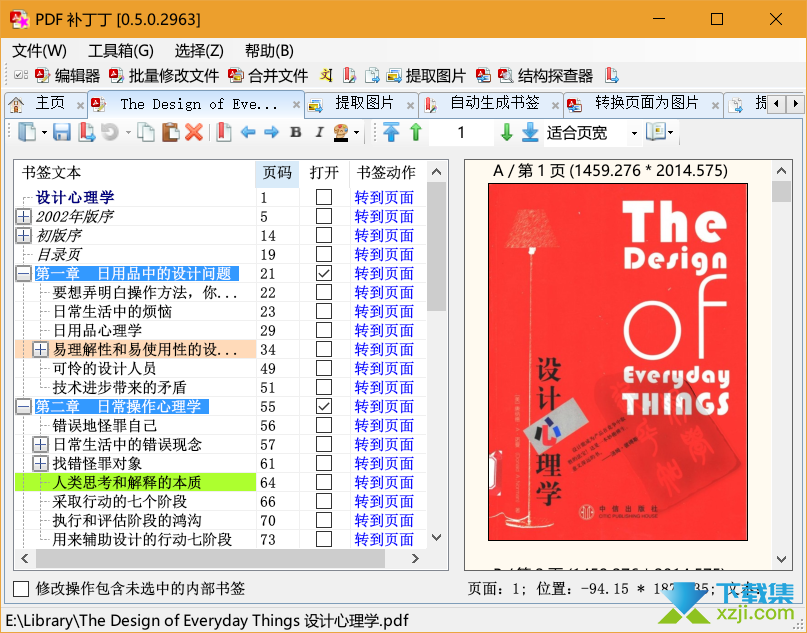Toggle italic bookmark text style
This screenshot has height=633, width=807.
[319, 133]
